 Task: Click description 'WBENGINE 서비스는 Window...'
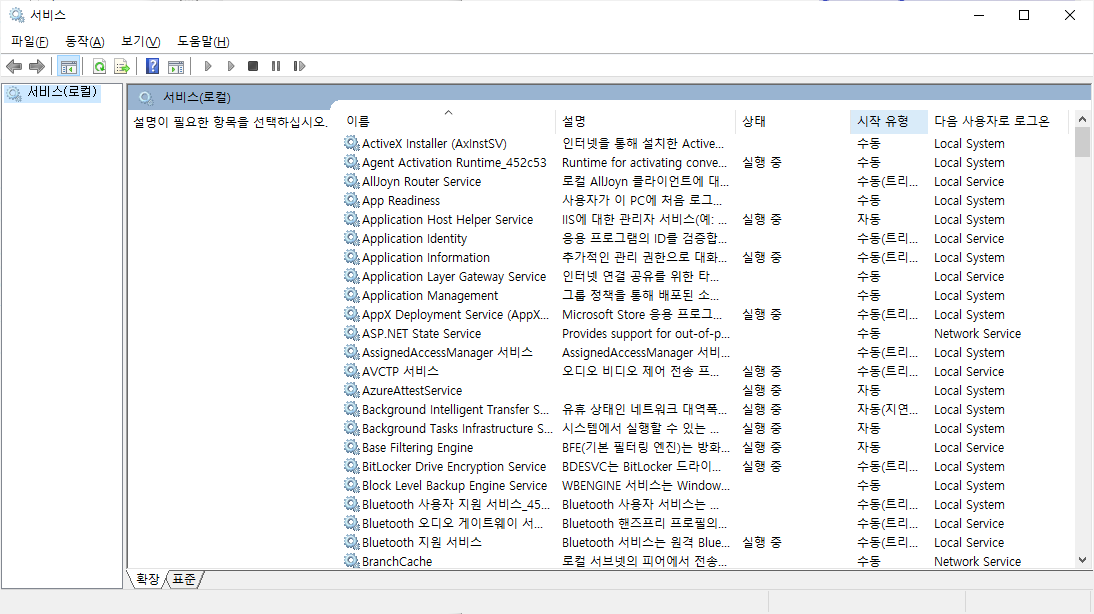tap(646, 486)
